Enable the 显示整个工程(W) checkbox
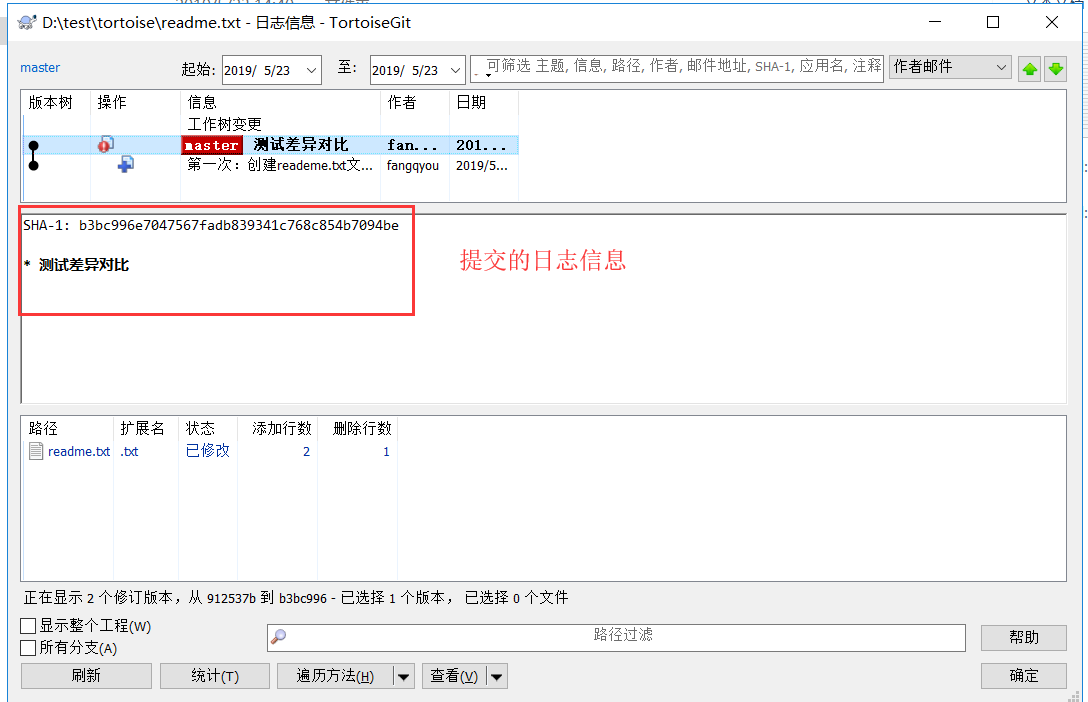The image size is (1088, 702). pyautogui.click(x=26, y=625)
